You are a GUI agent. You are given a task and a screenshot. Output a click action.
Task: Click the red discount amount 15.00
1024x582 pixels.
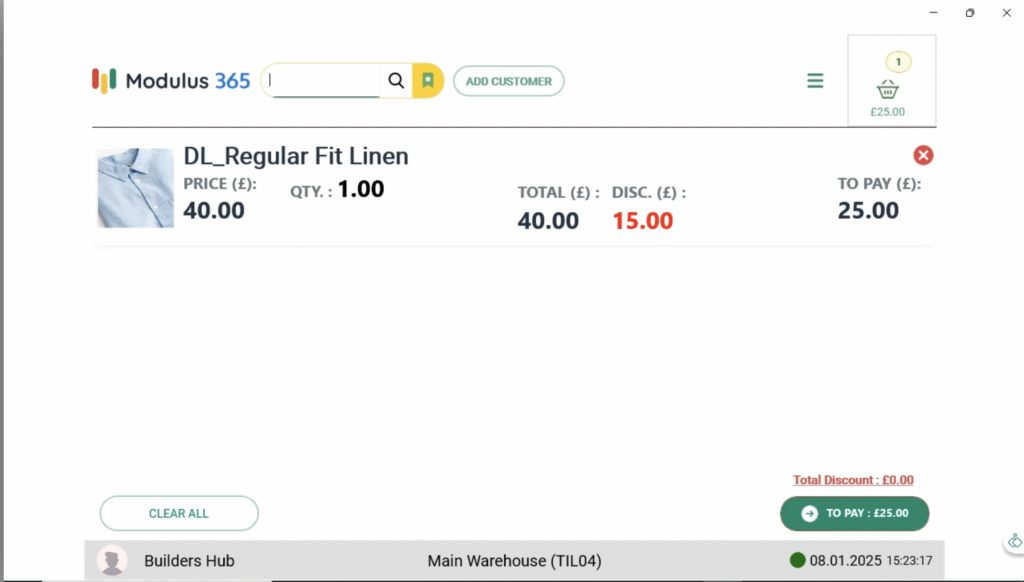pos(642,221)
